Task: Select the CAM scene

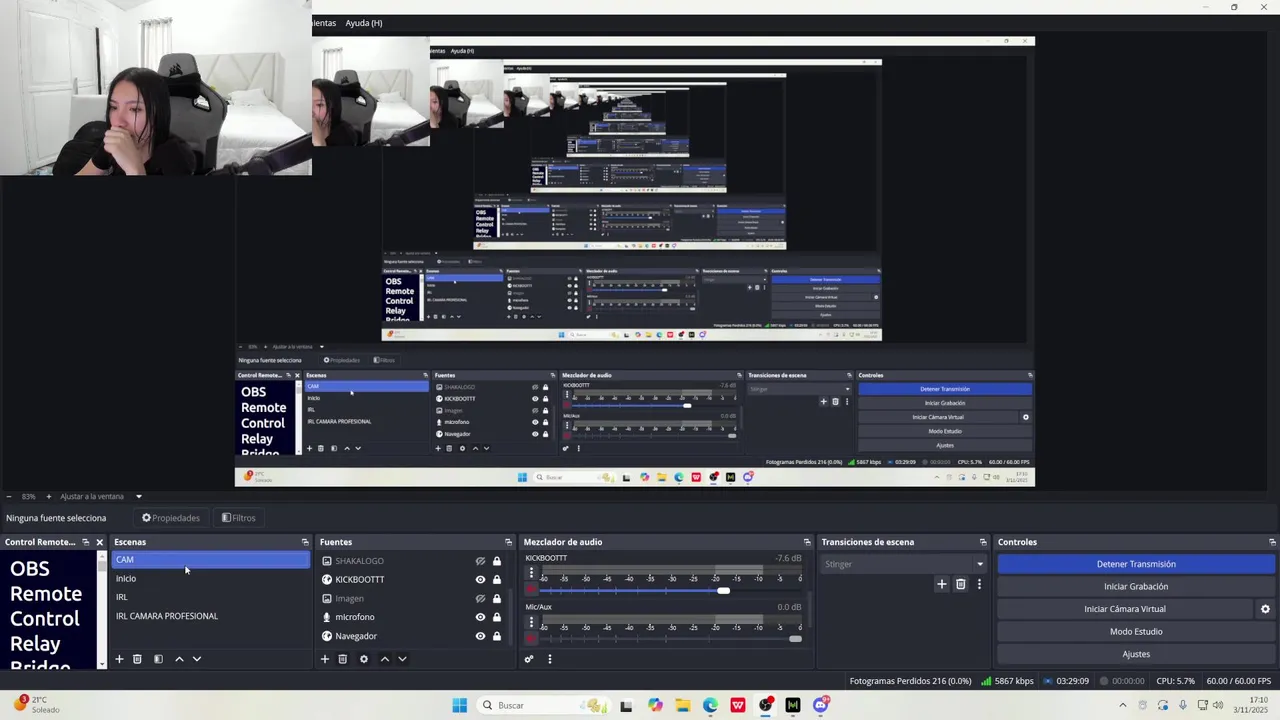Action: point(211,560)
